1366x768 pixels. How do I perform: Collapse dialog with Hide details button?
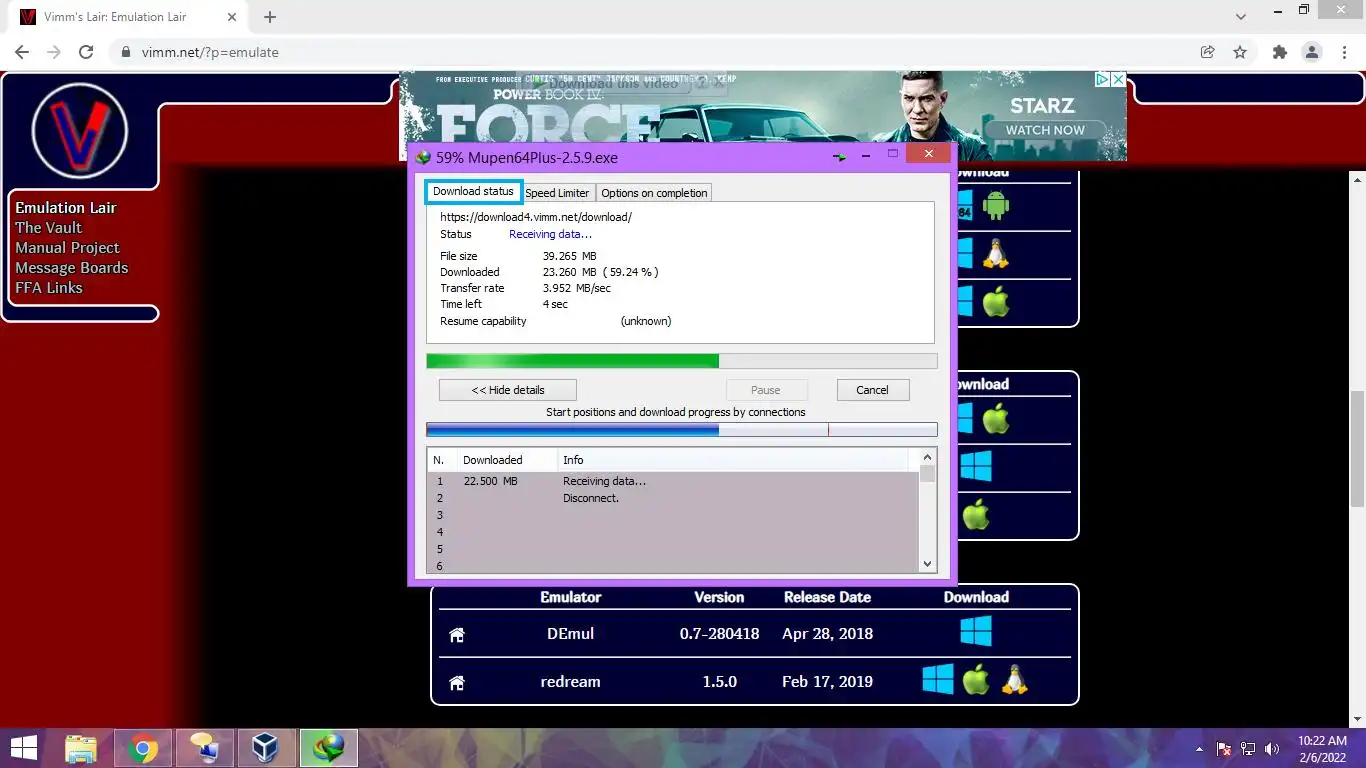pos(508,390)
